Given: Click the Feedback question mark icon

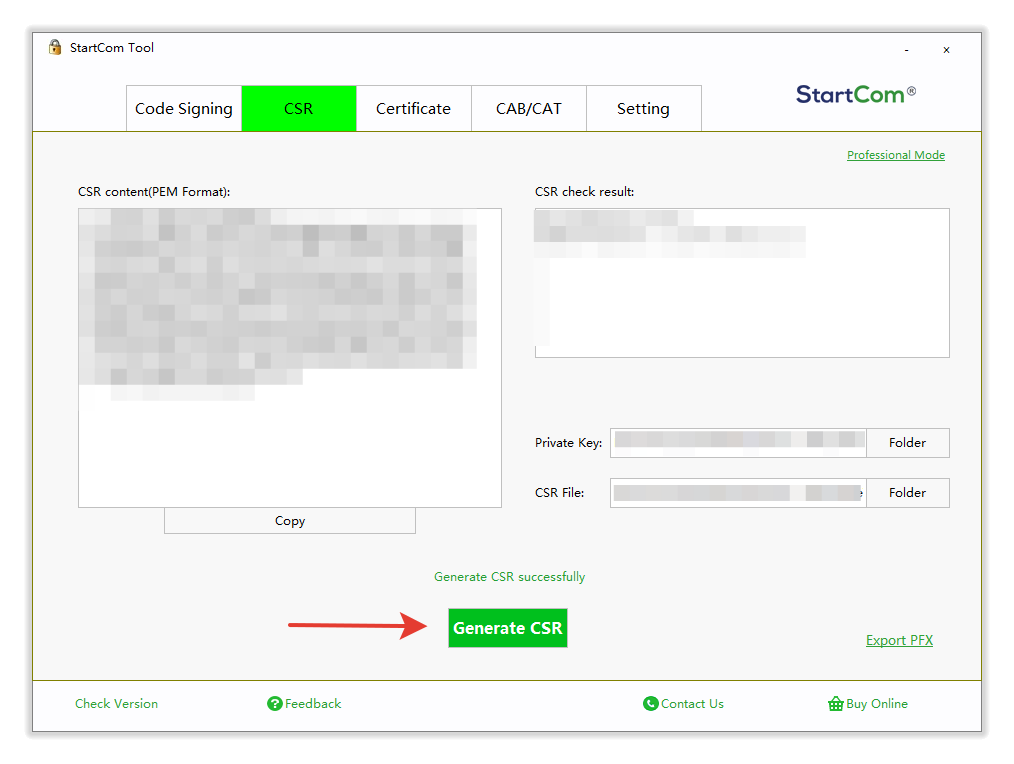Looking at the screenshot, I should click(x=274, y=704).
